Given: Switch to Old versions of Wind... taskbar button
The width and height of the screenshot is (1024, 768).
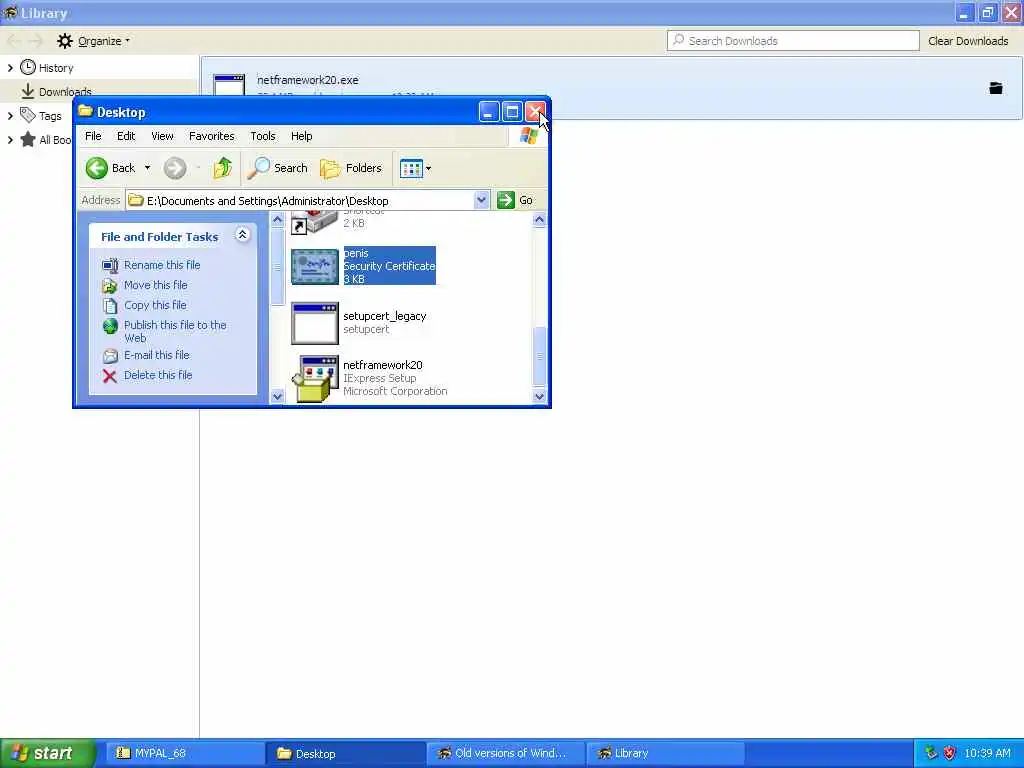Looking at the screenshot, I should 504,753.
